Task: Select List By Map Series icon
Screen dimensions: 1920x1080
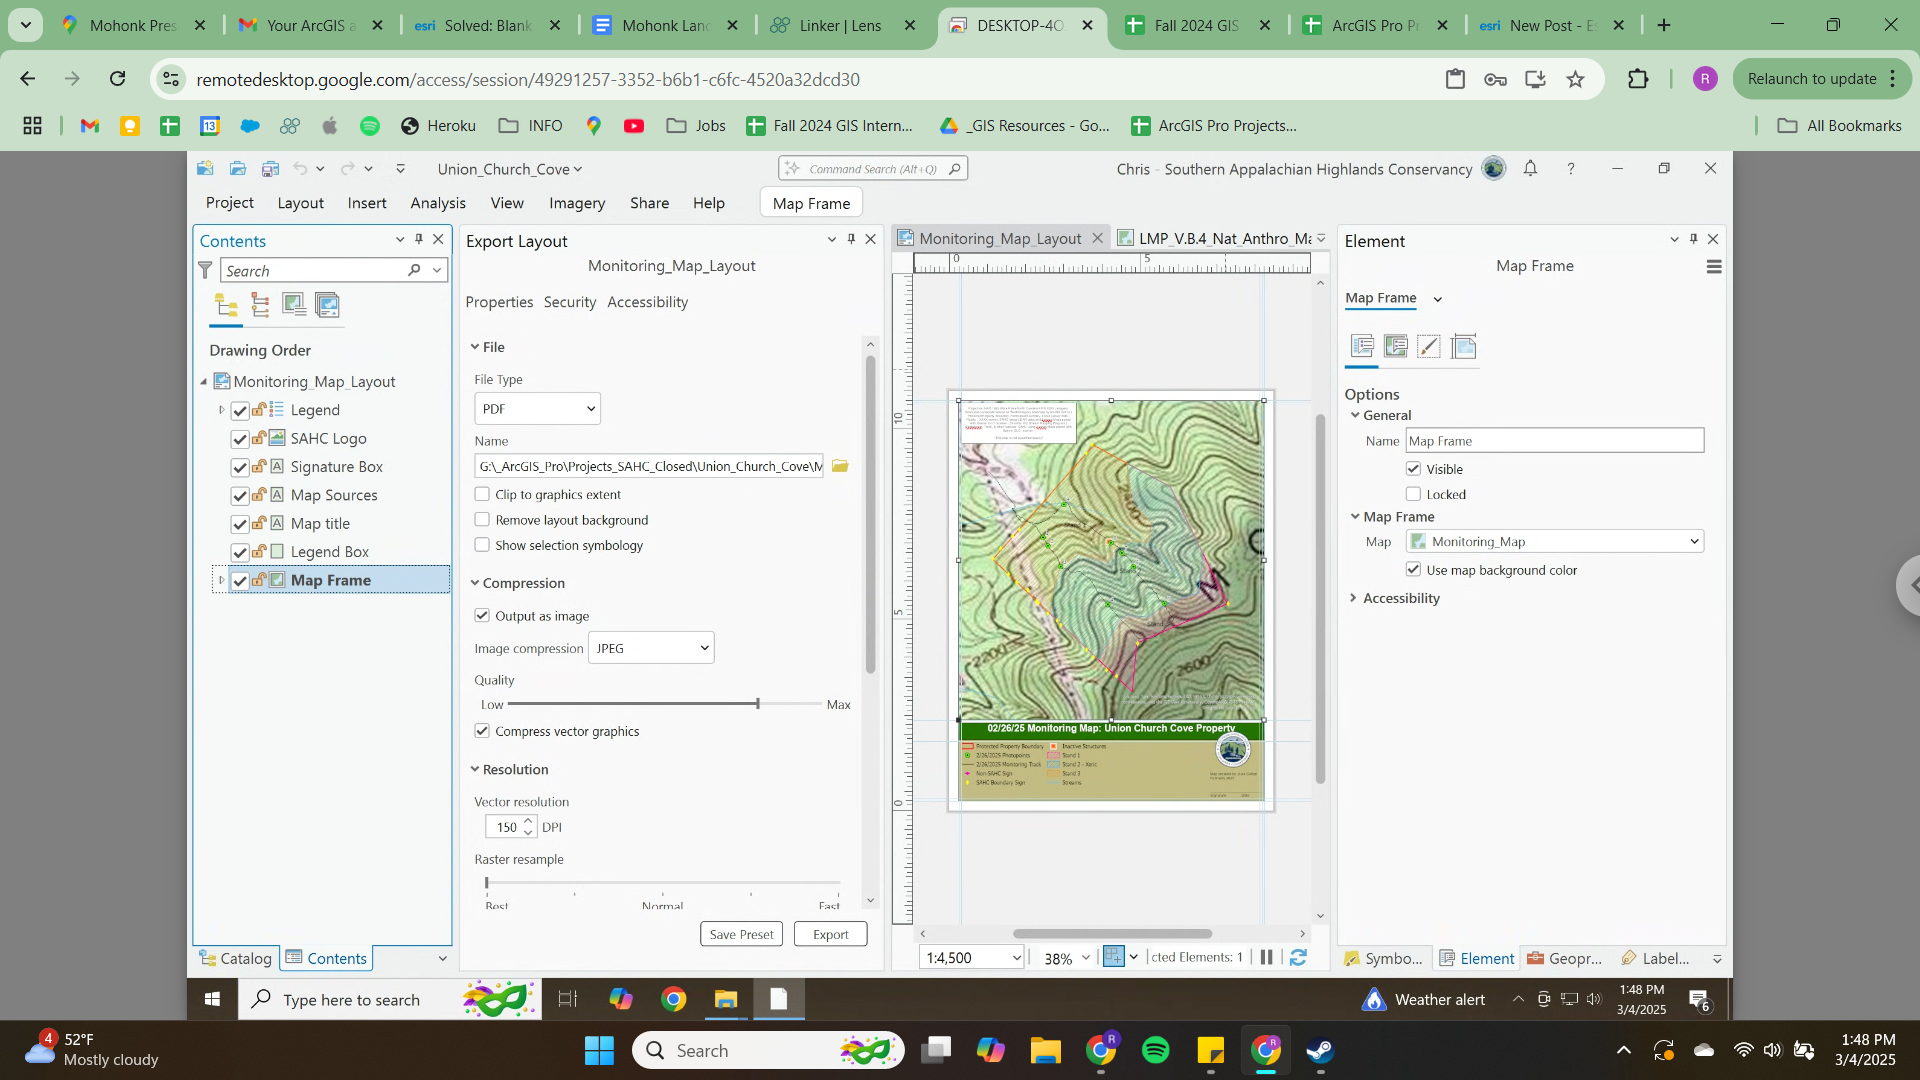Action: pos(327,305)
